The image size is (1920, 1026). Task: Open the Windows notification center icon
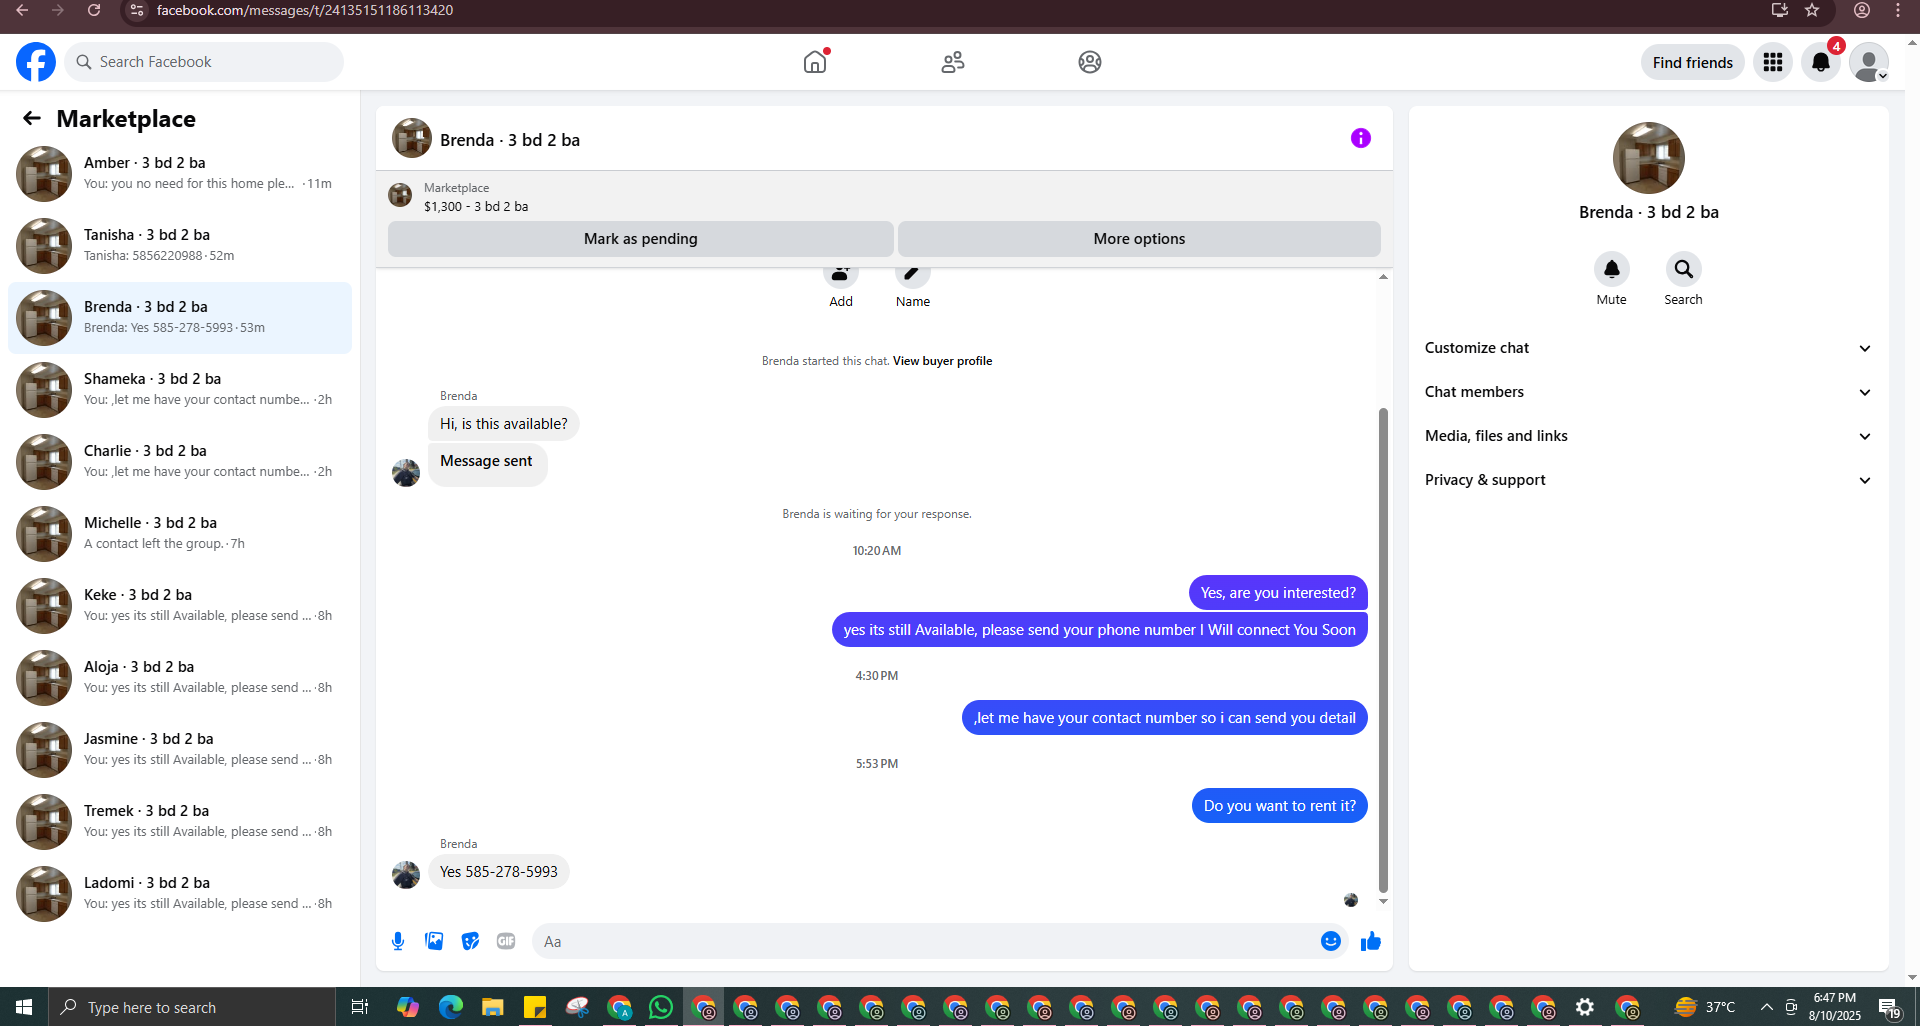tap(1888, 1007)
